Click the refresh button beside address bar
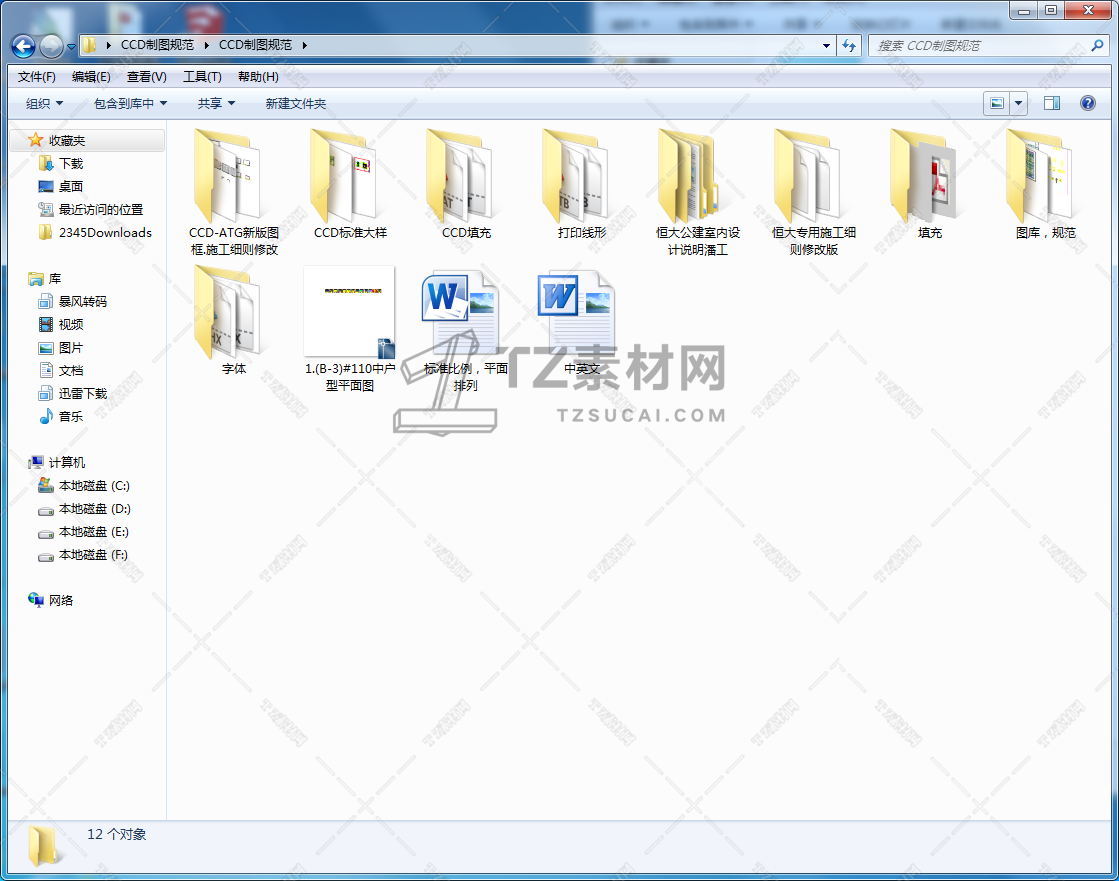Viewport: 1119px width, 881px height. pos(849,46)
